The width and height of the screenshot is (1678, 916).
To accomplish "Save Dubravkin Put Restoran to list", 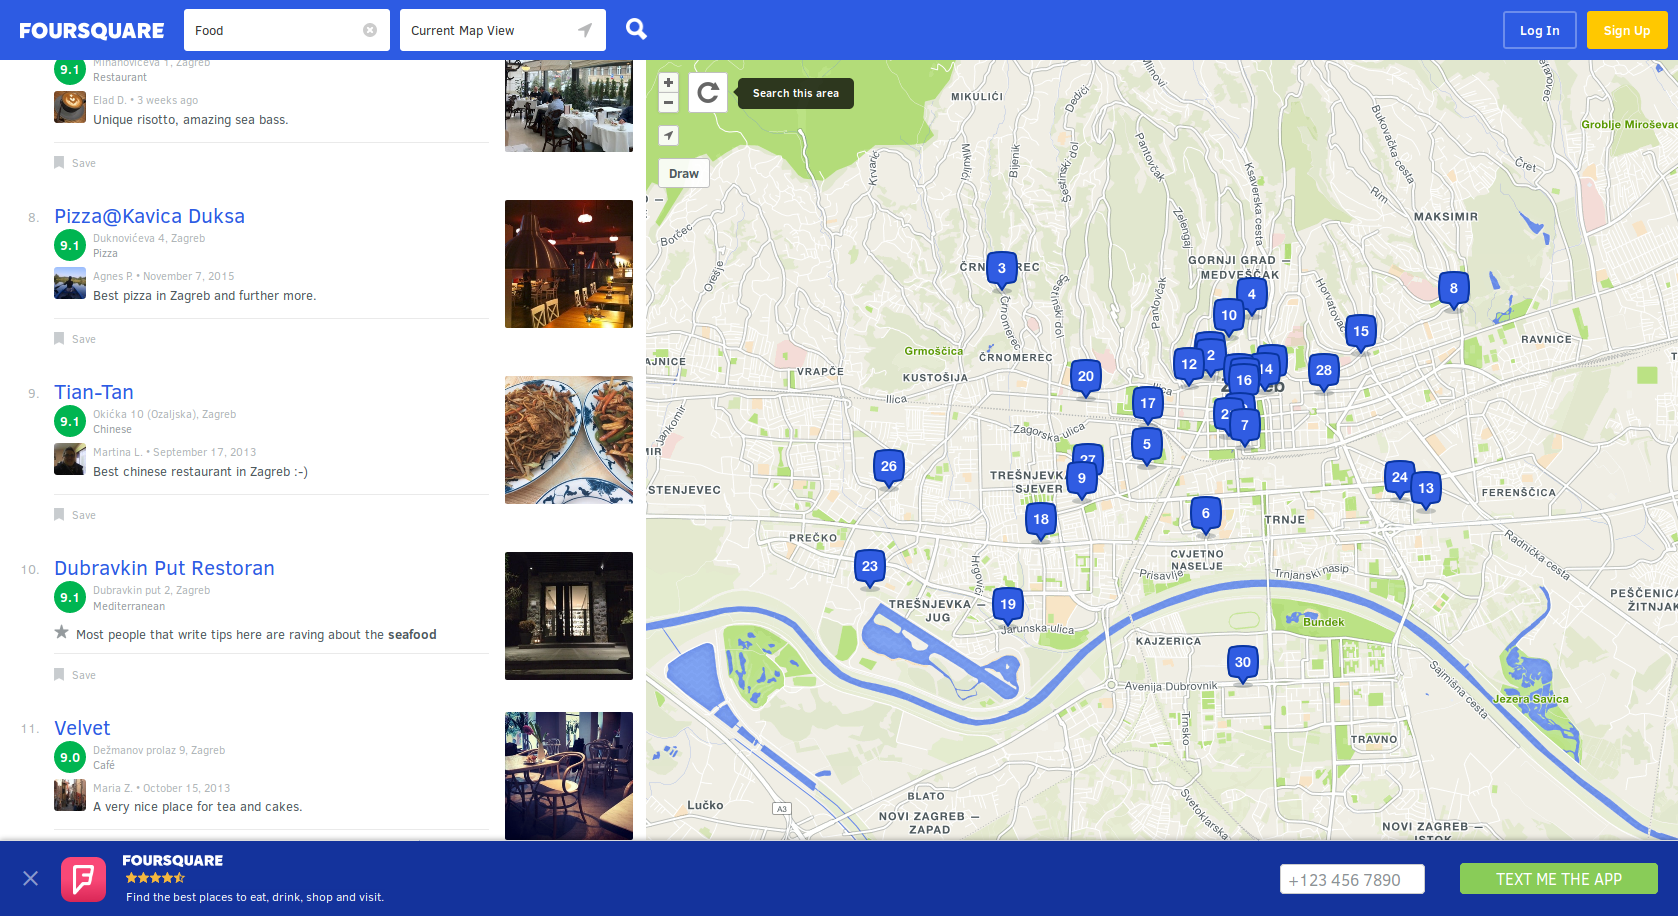I will pyautogui.click(x=75, y=675).
